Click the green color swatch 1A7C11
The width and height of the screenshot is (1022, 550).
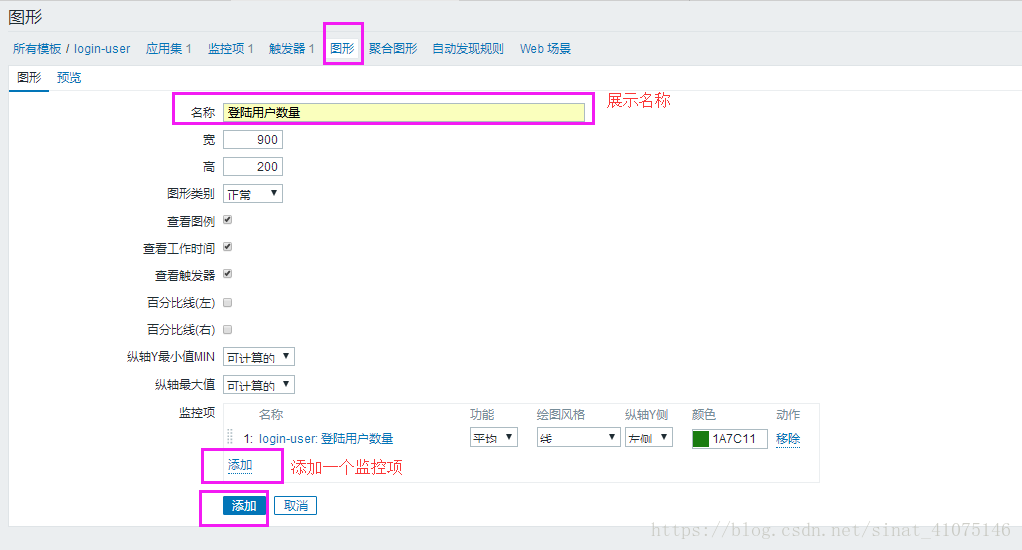[x=701, y=439]
